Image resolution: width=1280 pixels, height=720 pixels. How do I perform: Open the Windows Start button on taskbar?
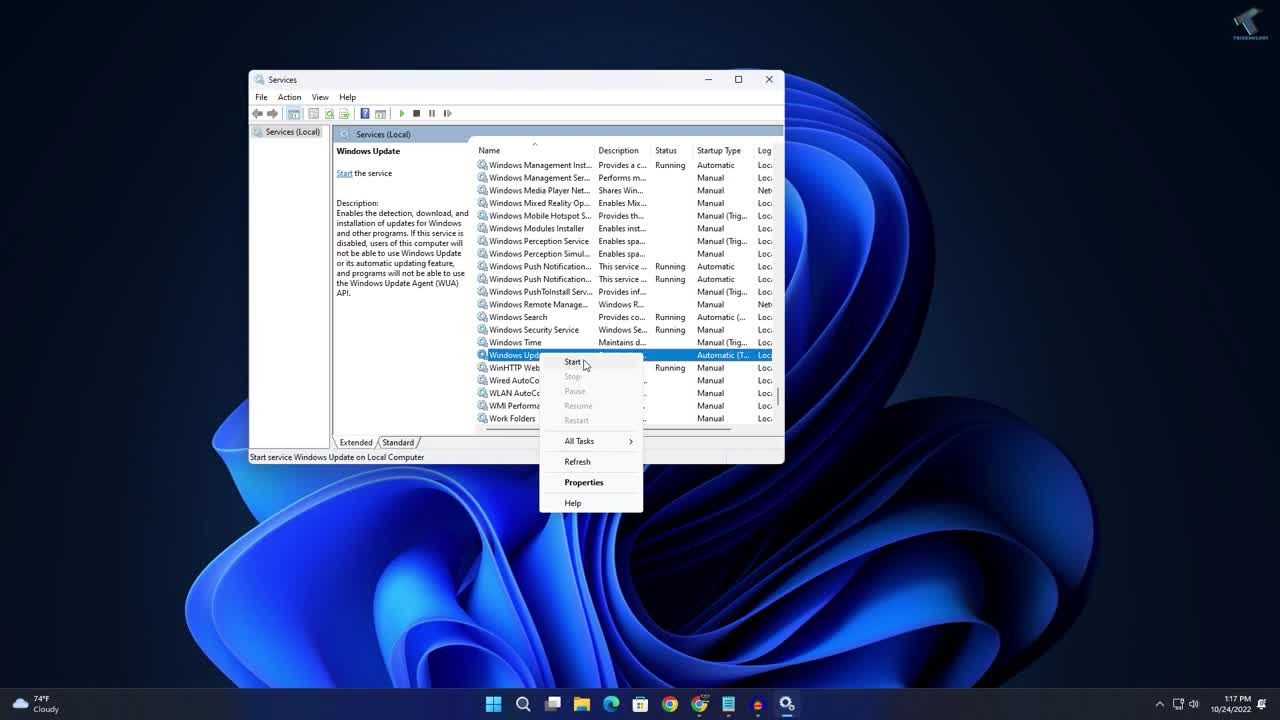coord(493,704)
